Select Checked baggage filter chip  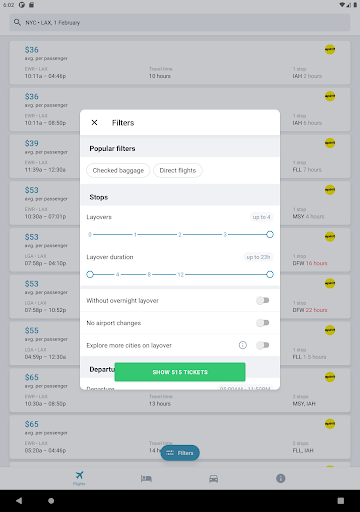tap(118, 170)
